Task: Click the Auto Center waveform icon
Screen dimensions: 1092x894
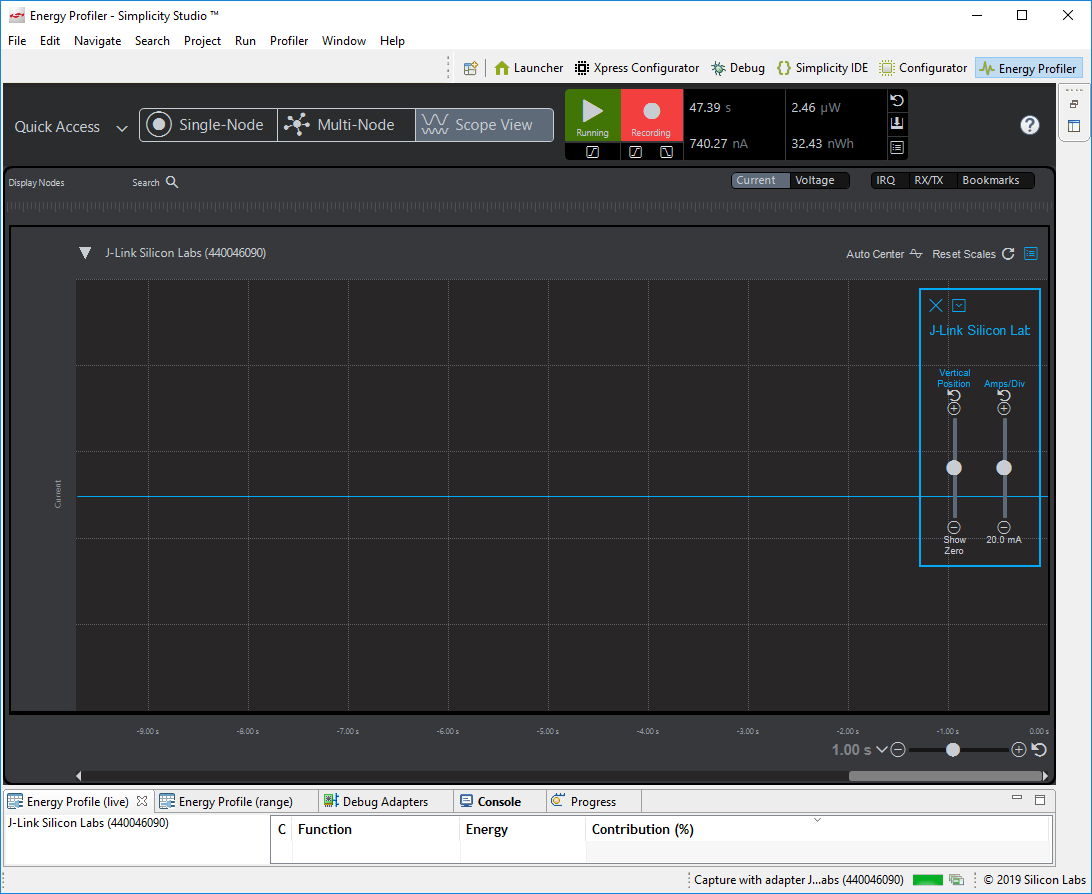Action: click(x=916, y=254)
